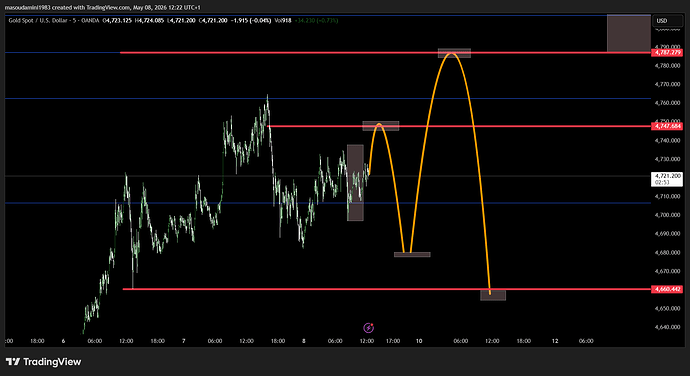Viewport: 690px width, 376px height.
Task: Click the 4,640.000 price scale label
Action: tap(668, 327)
